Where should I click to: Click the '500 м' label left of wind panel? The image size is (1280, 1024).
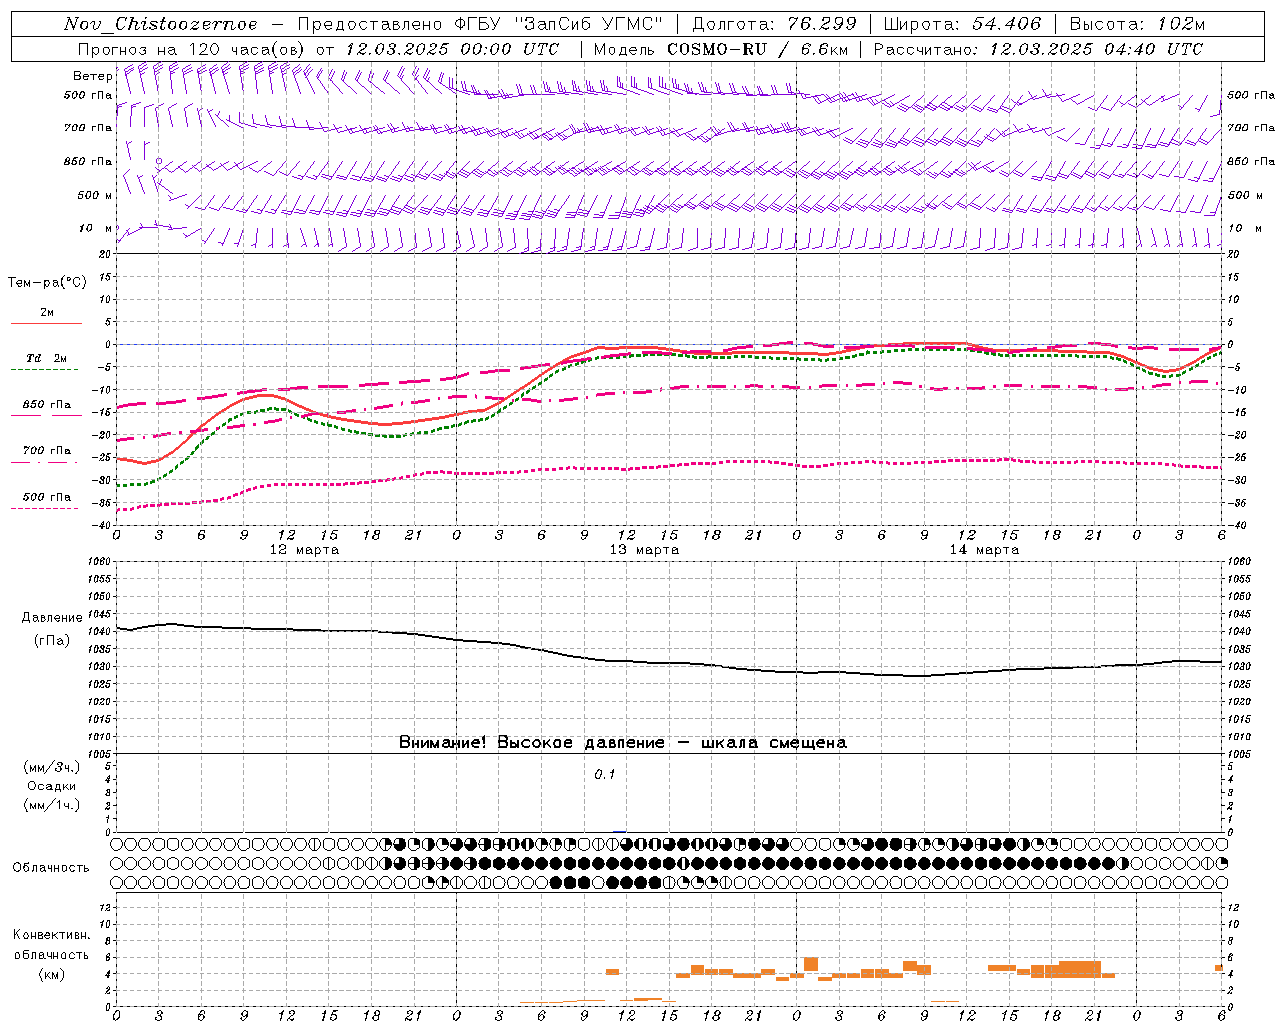click(x=95, y=195)
